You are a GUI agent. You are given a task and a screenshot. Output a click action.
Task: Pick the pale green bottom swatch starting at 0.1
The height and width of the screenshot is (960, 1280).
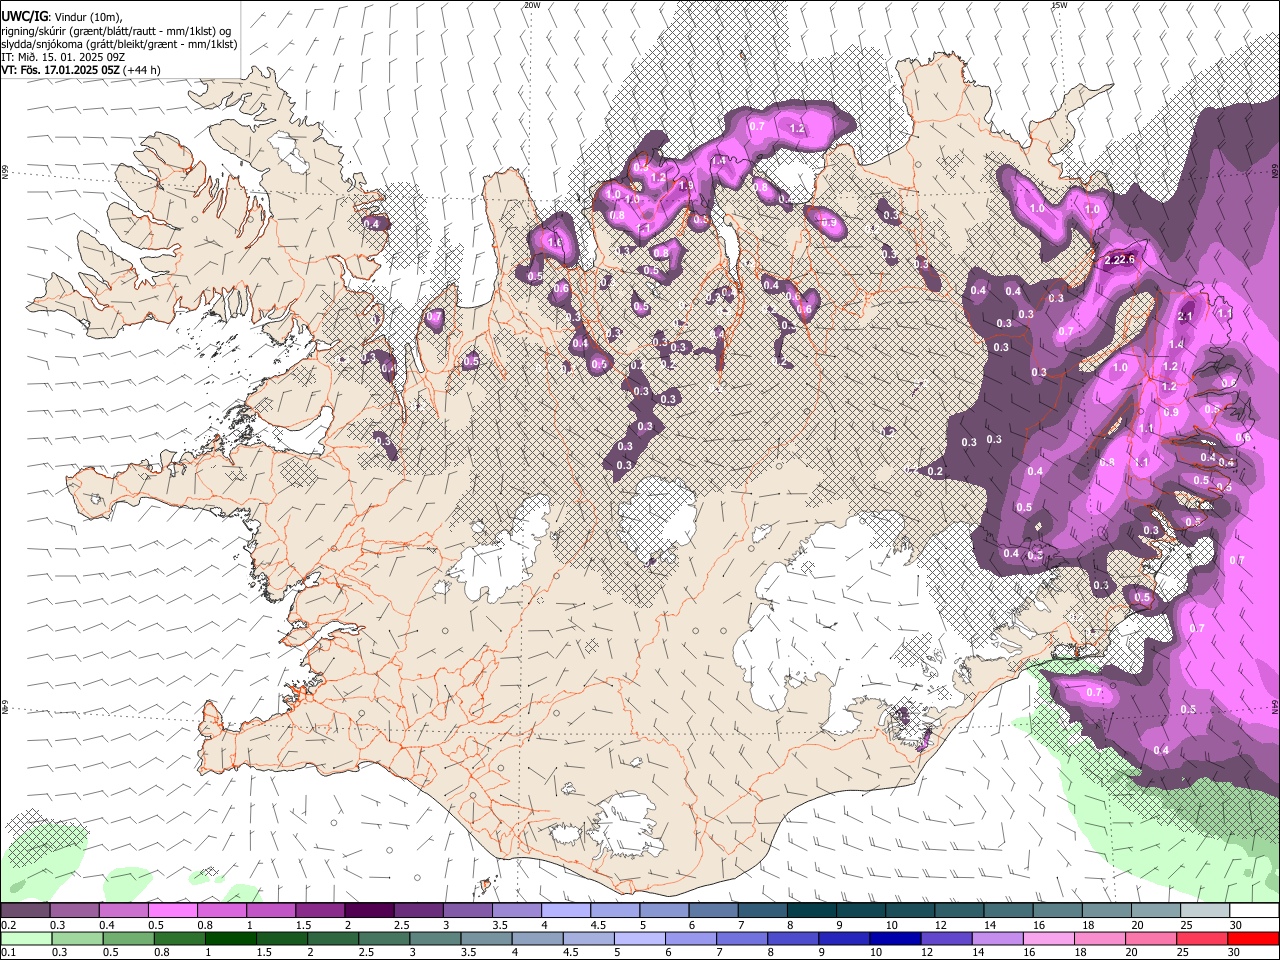(27, 939)
